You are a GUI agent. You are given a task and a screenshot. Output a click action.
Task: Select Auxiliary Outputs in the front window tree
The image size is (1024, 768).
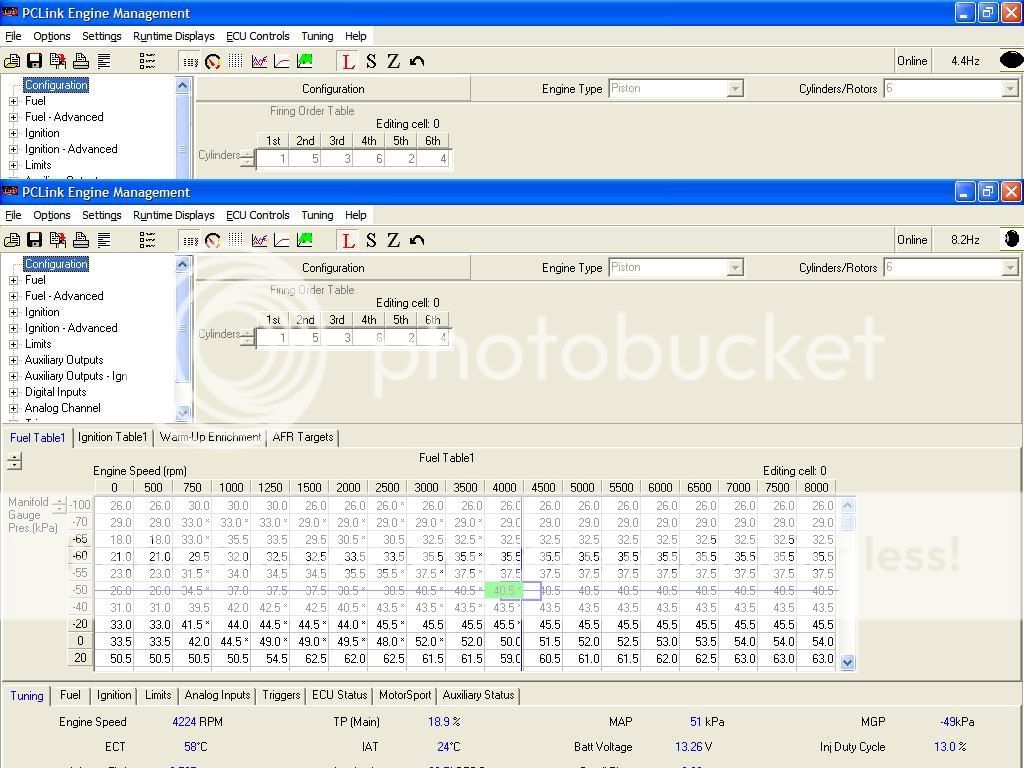[x=64, y=360]
